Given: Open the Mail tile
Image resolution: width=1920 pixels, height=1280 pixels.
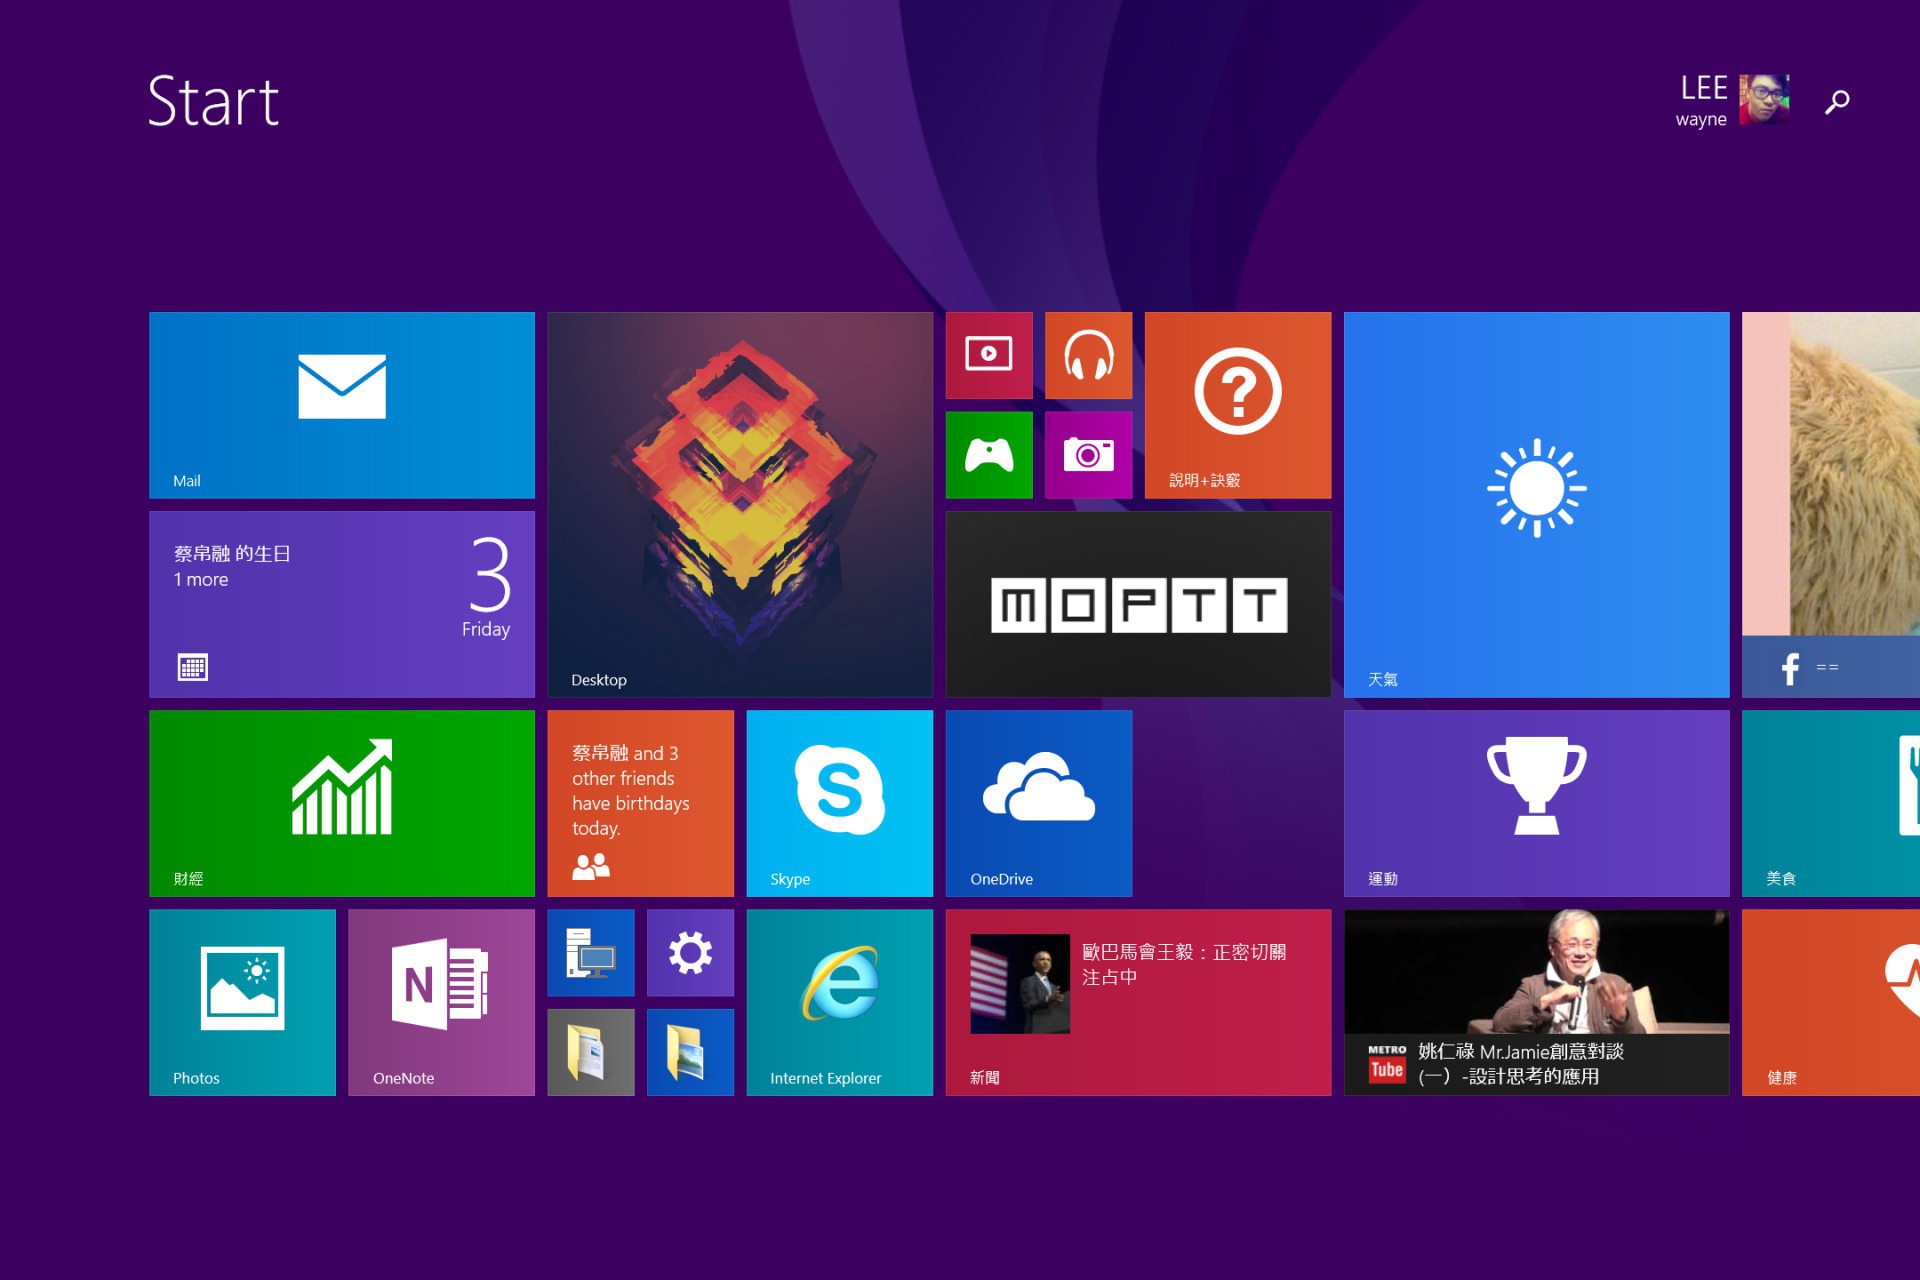Looking at the screenshot, I should (x=342, y=405).
